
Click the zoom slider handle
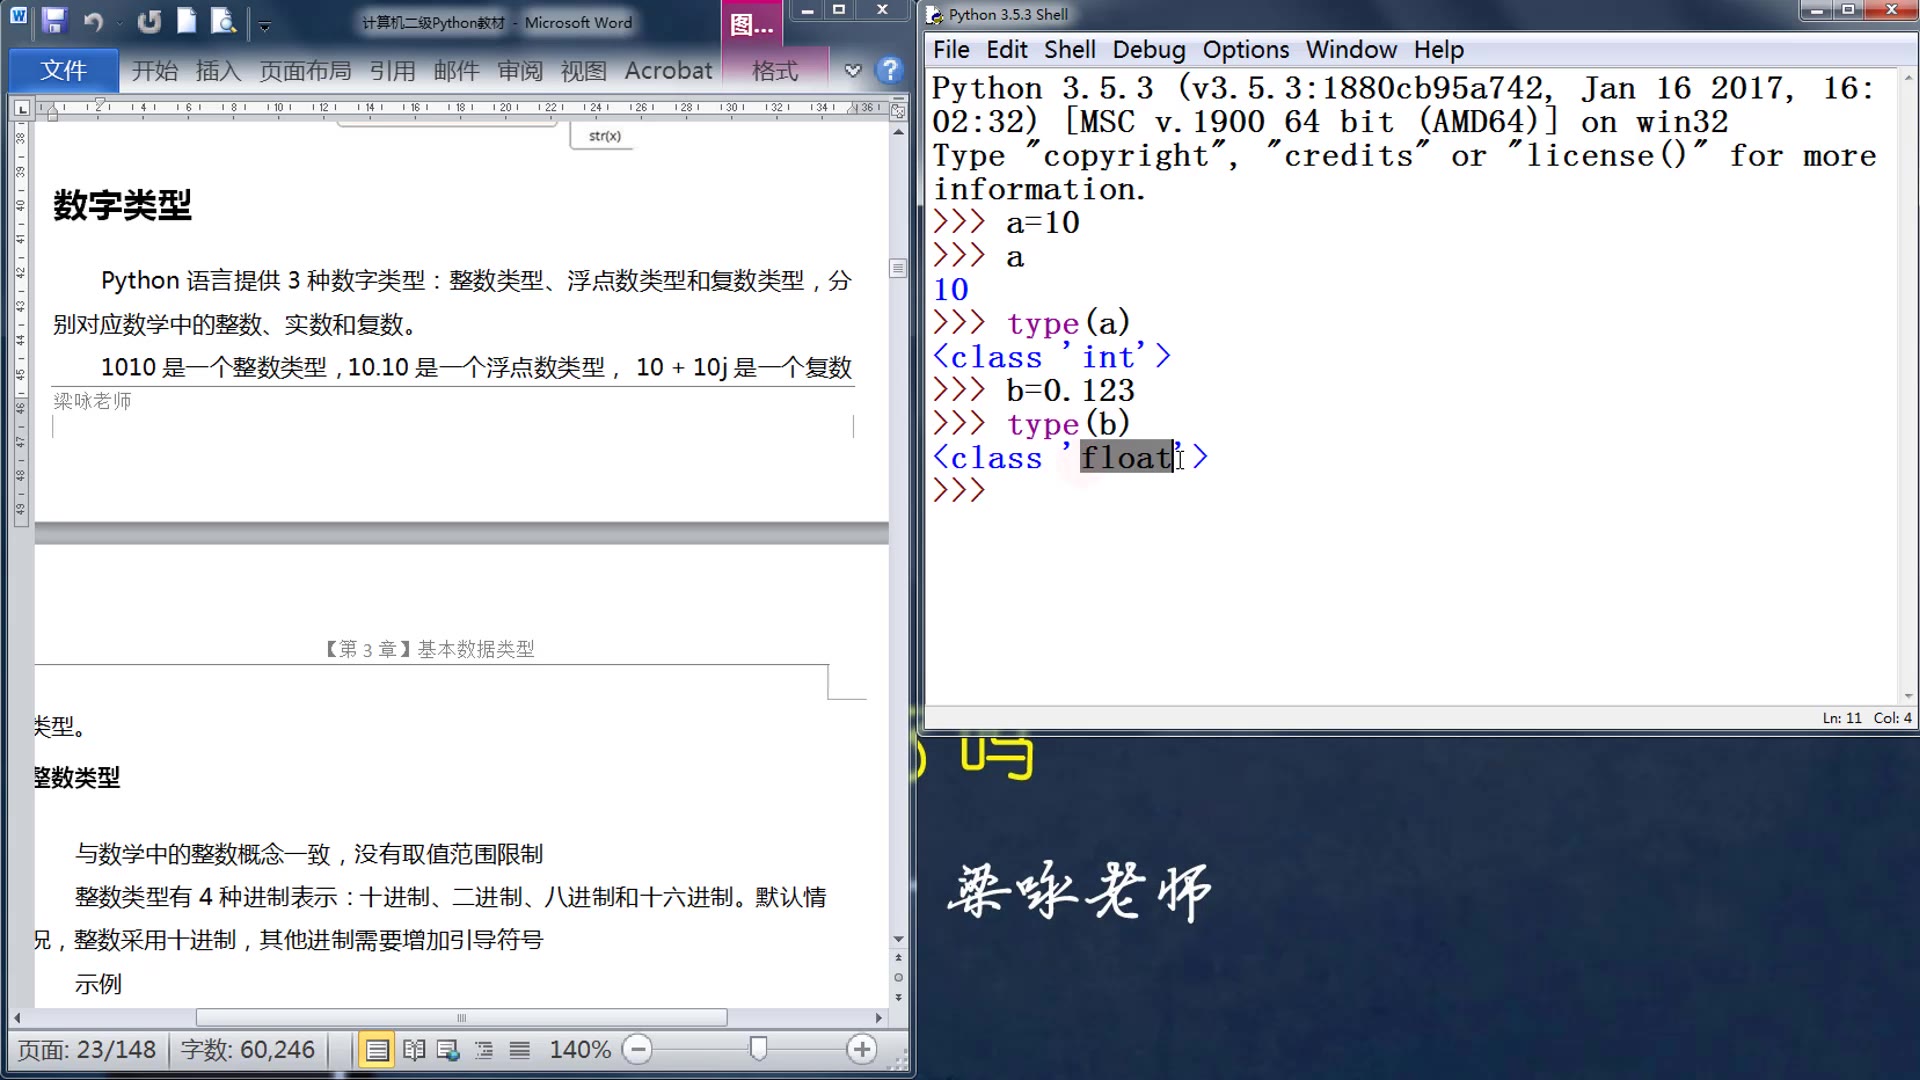click(x=758, y=1048)
